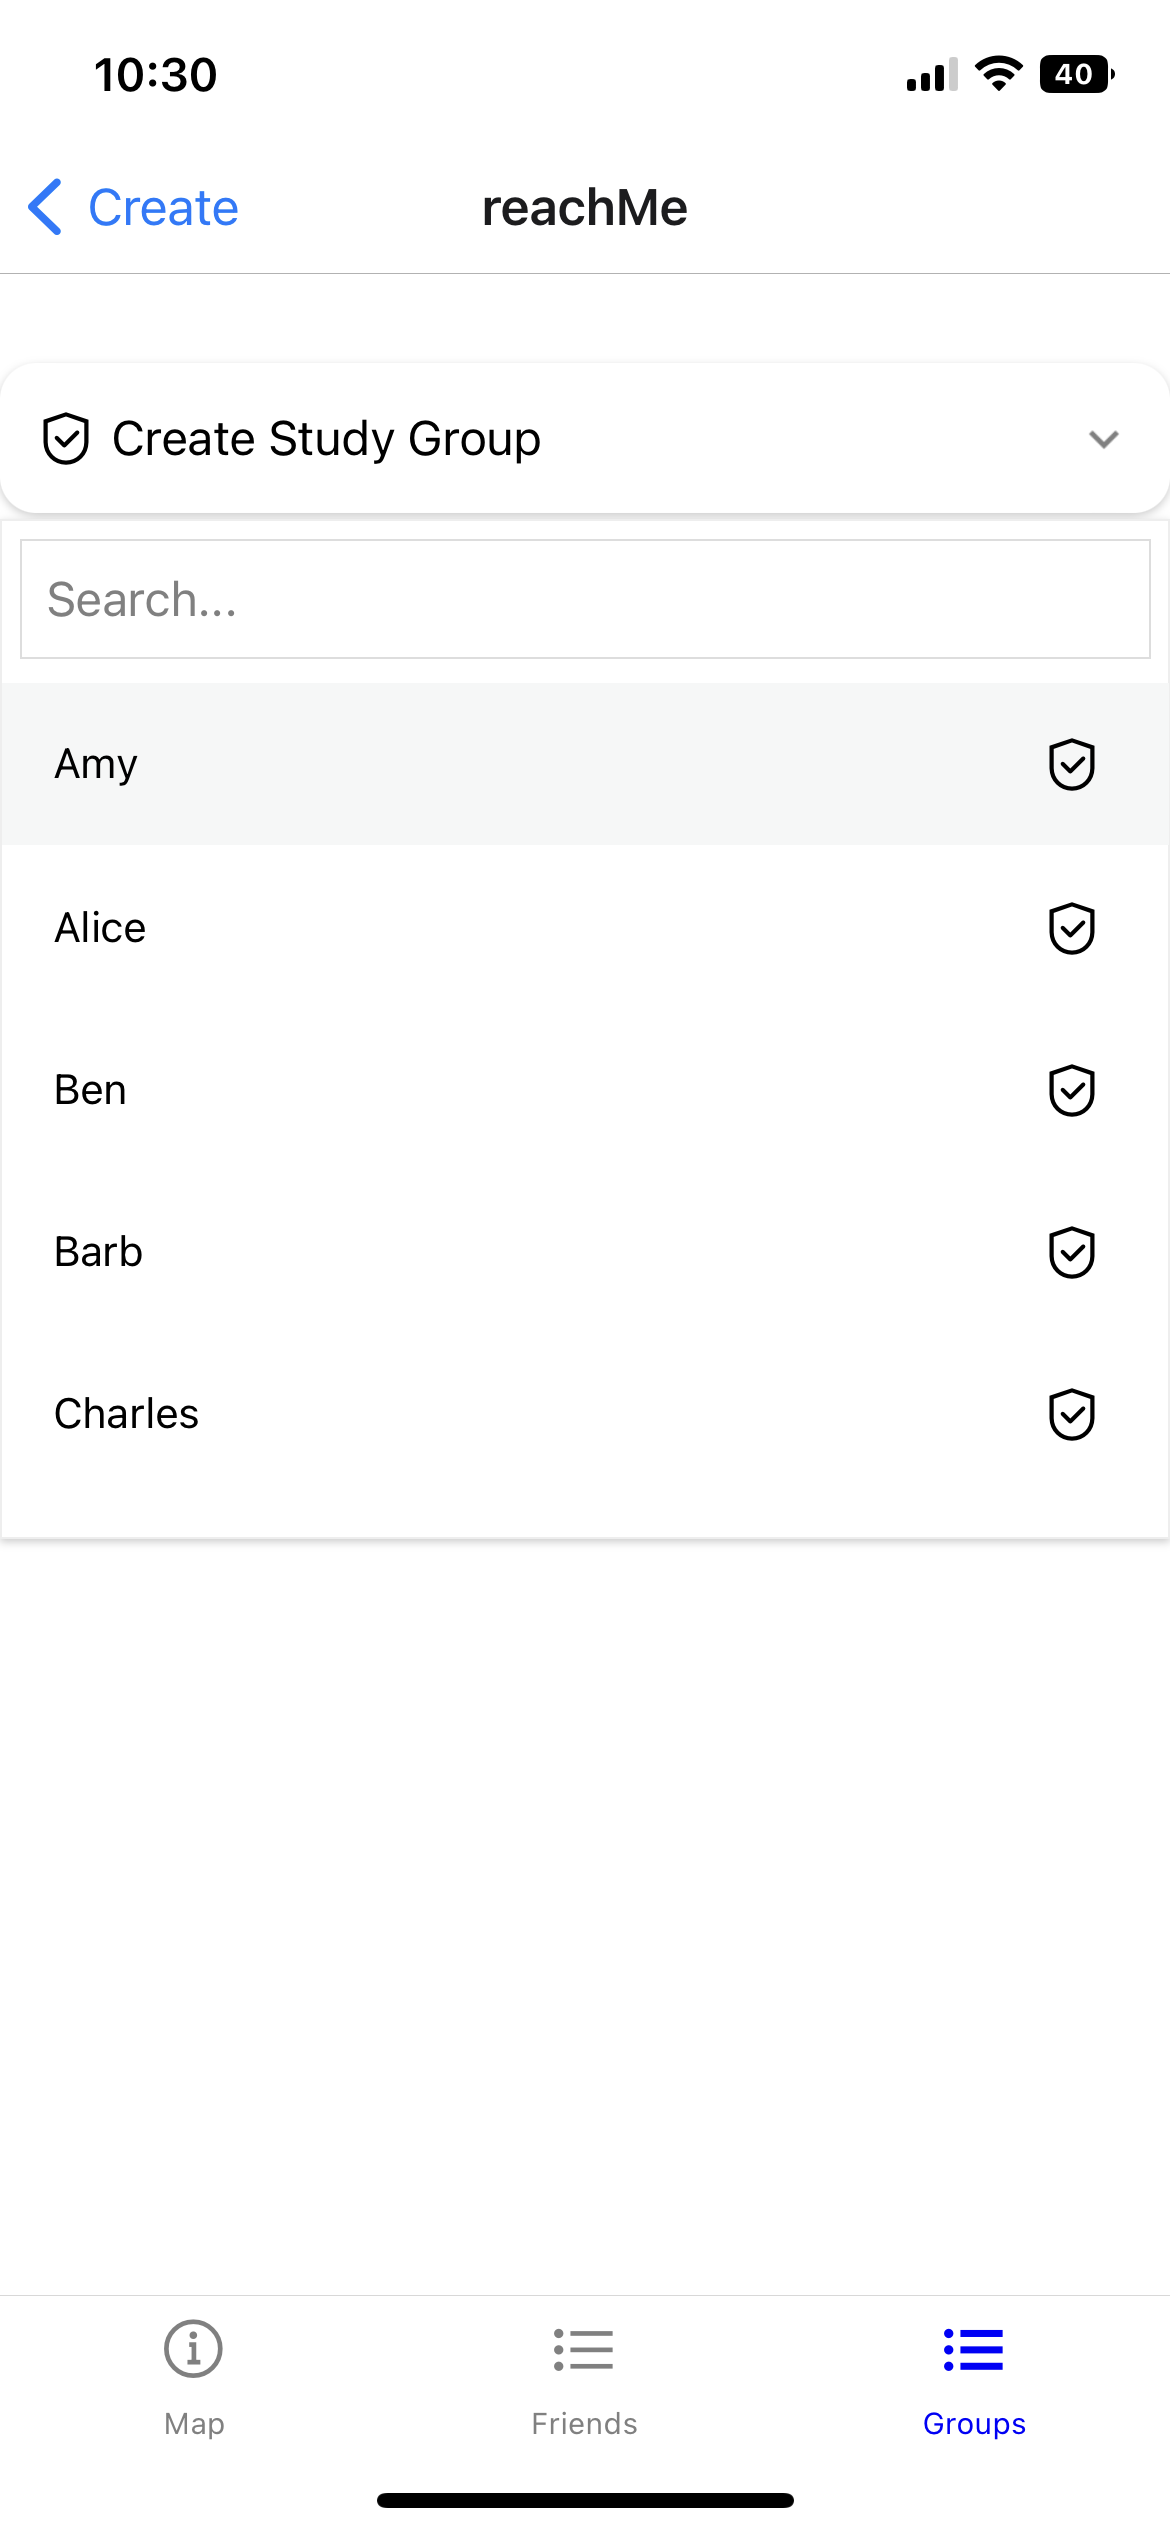Screen dimensions: 1170x2532
Task: Focus the Search field
Action: (585, 600)
